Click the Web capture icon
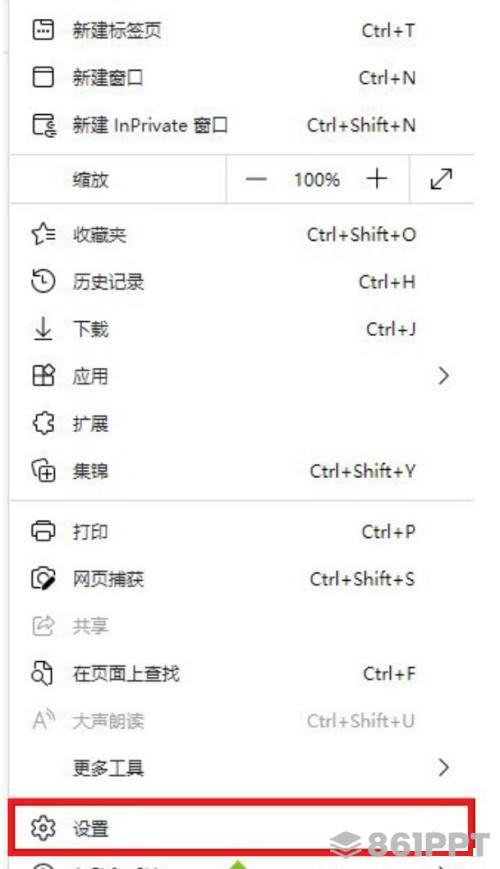The image size is (500, 869). [43, 579]
